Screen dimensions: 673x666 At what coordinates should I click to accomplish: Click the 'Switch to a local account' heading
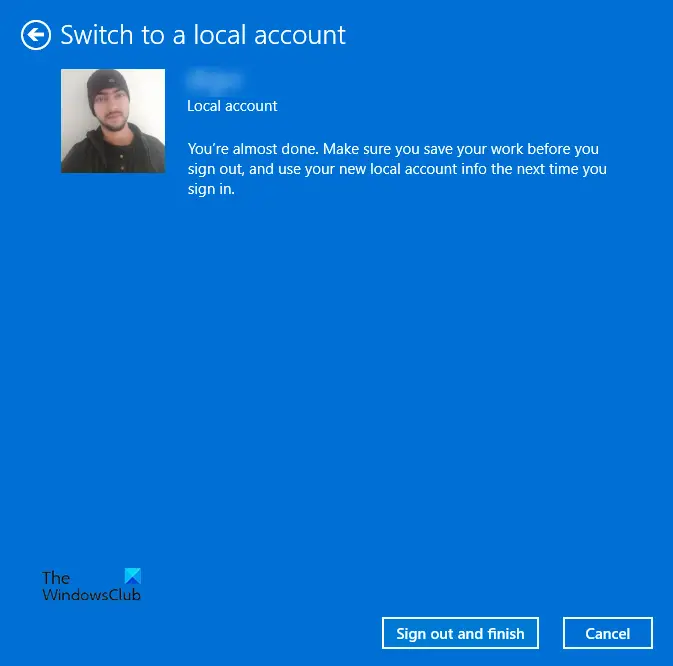(203, 35)
